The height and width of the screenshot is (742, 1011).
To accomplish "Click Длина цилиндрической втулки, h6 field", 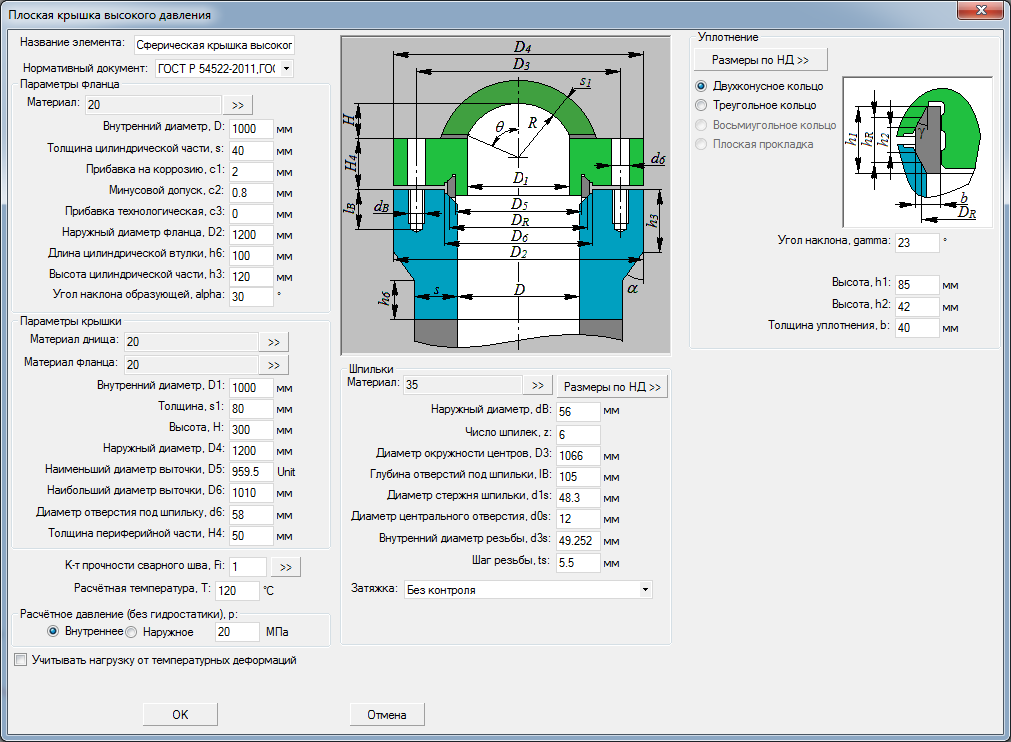I will point(251,256).
